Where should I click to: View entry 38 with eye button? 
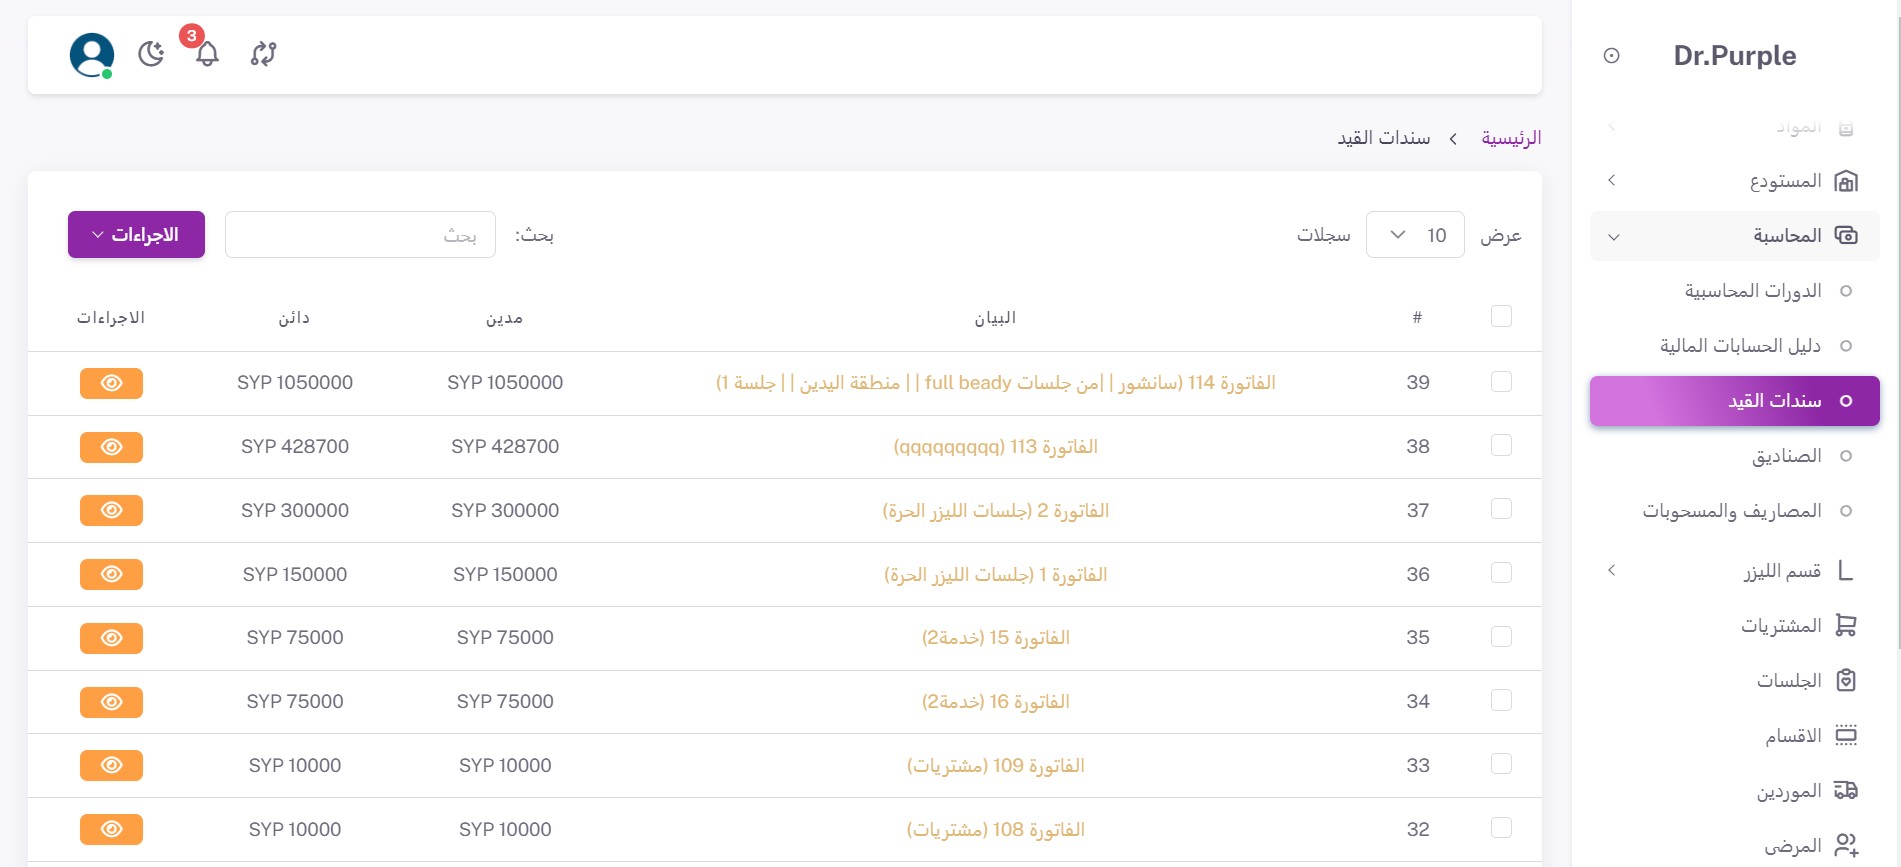pos(111,447)
